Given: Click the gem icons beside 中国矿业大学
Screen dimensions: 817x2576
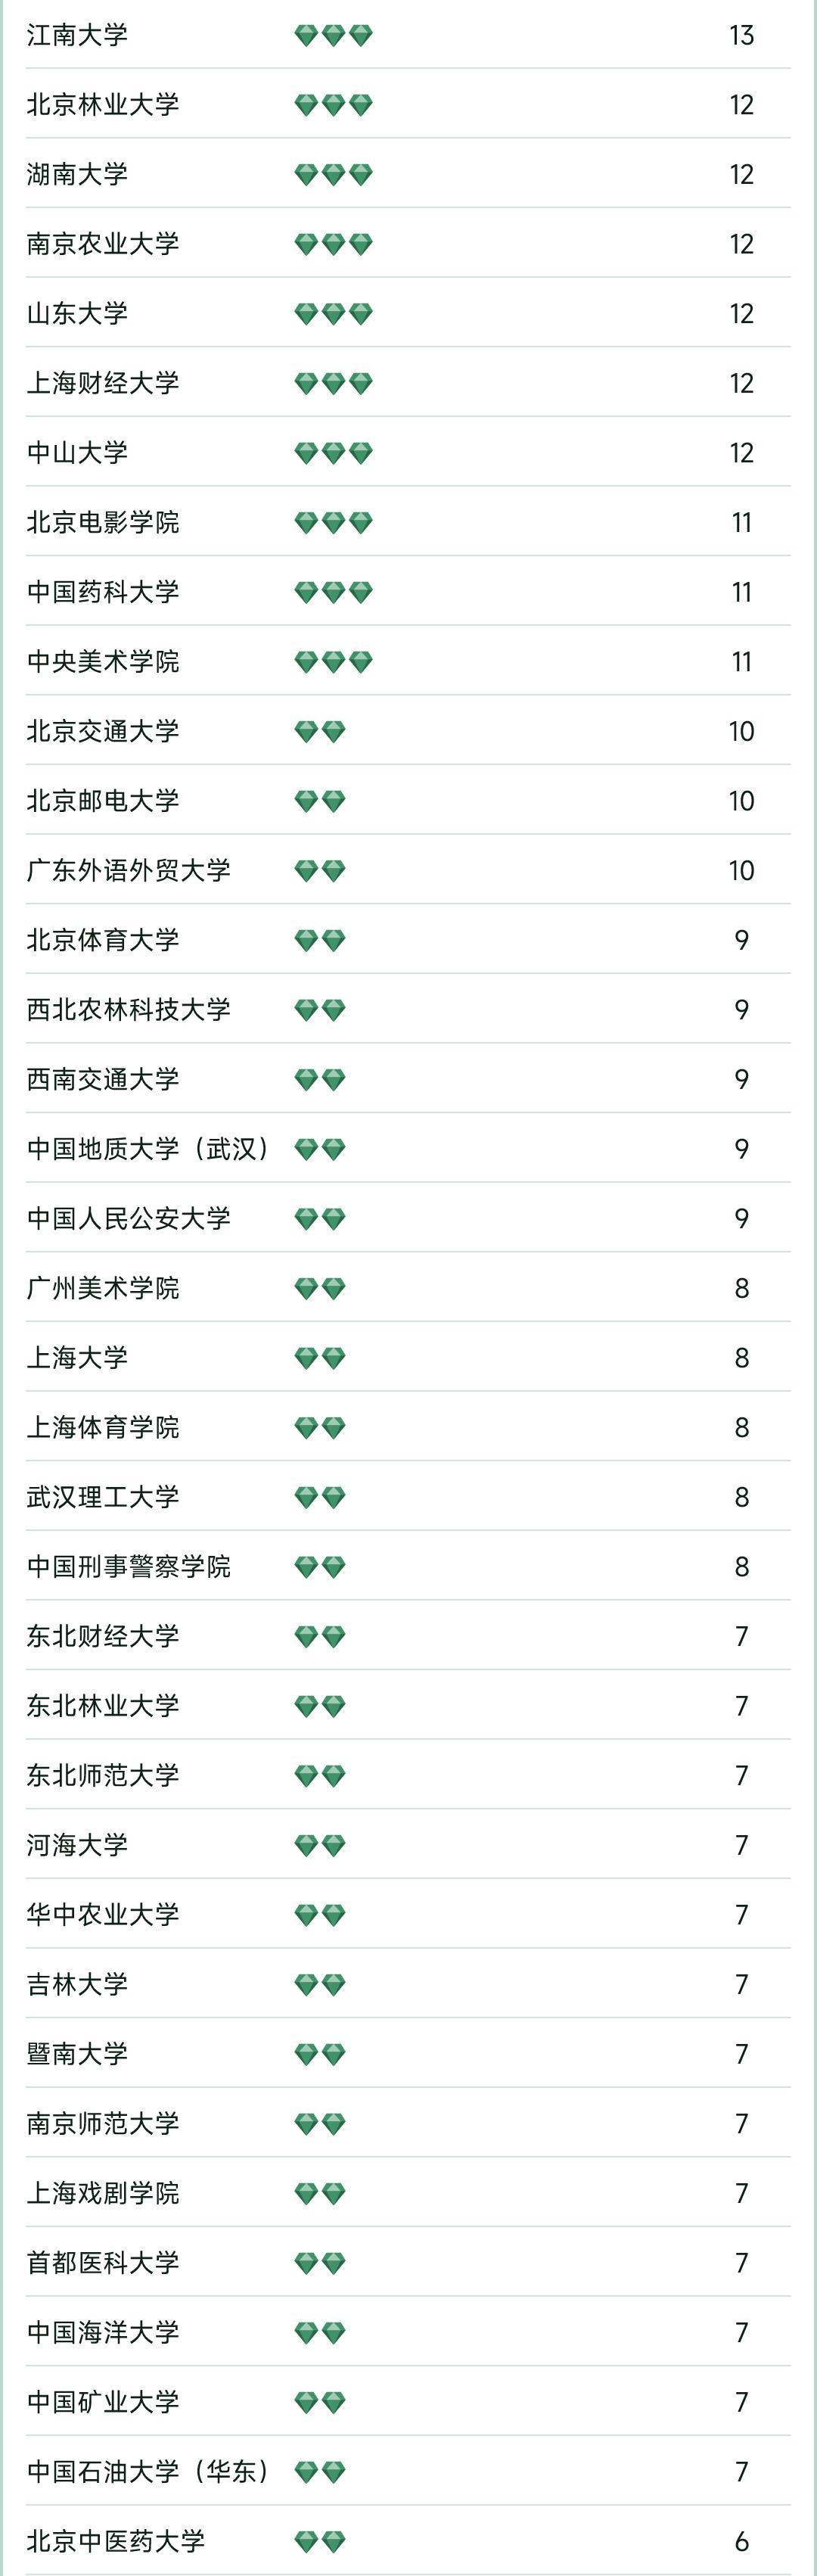Looking at the screenshot, I should pos(320,2402).
